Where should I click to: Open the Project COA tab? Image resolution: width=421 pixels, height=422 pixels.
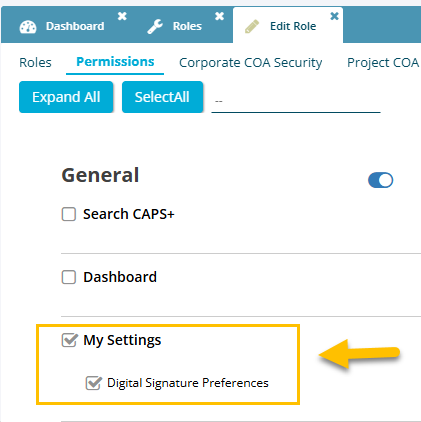click(x=384, y=63)
